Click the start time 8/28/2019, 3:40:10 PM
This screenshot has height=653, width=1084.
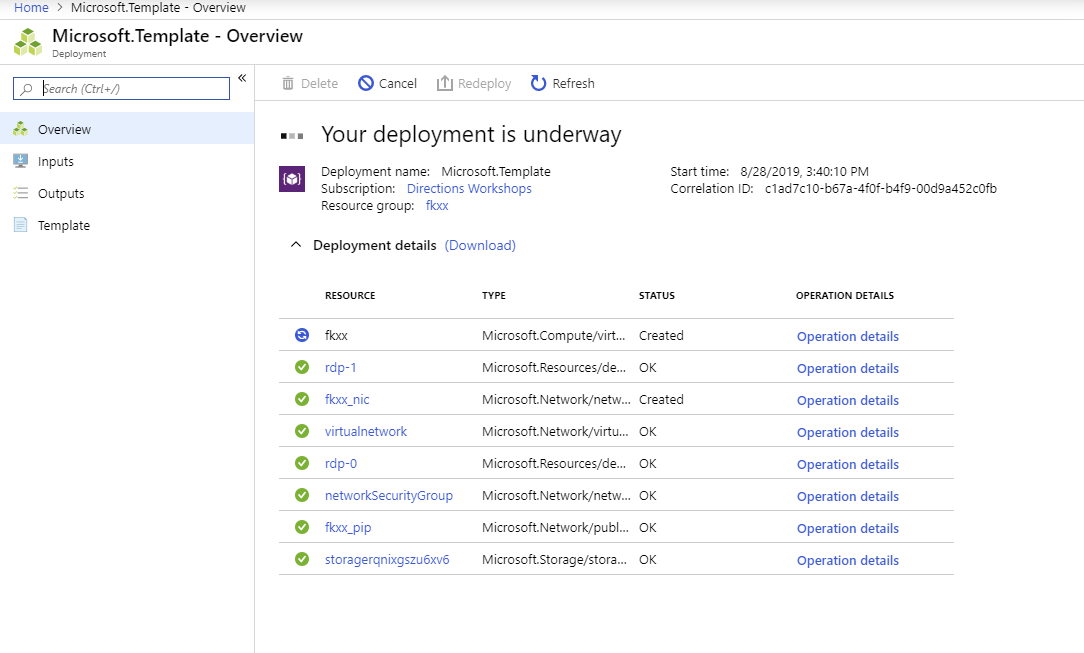[804, 171]
